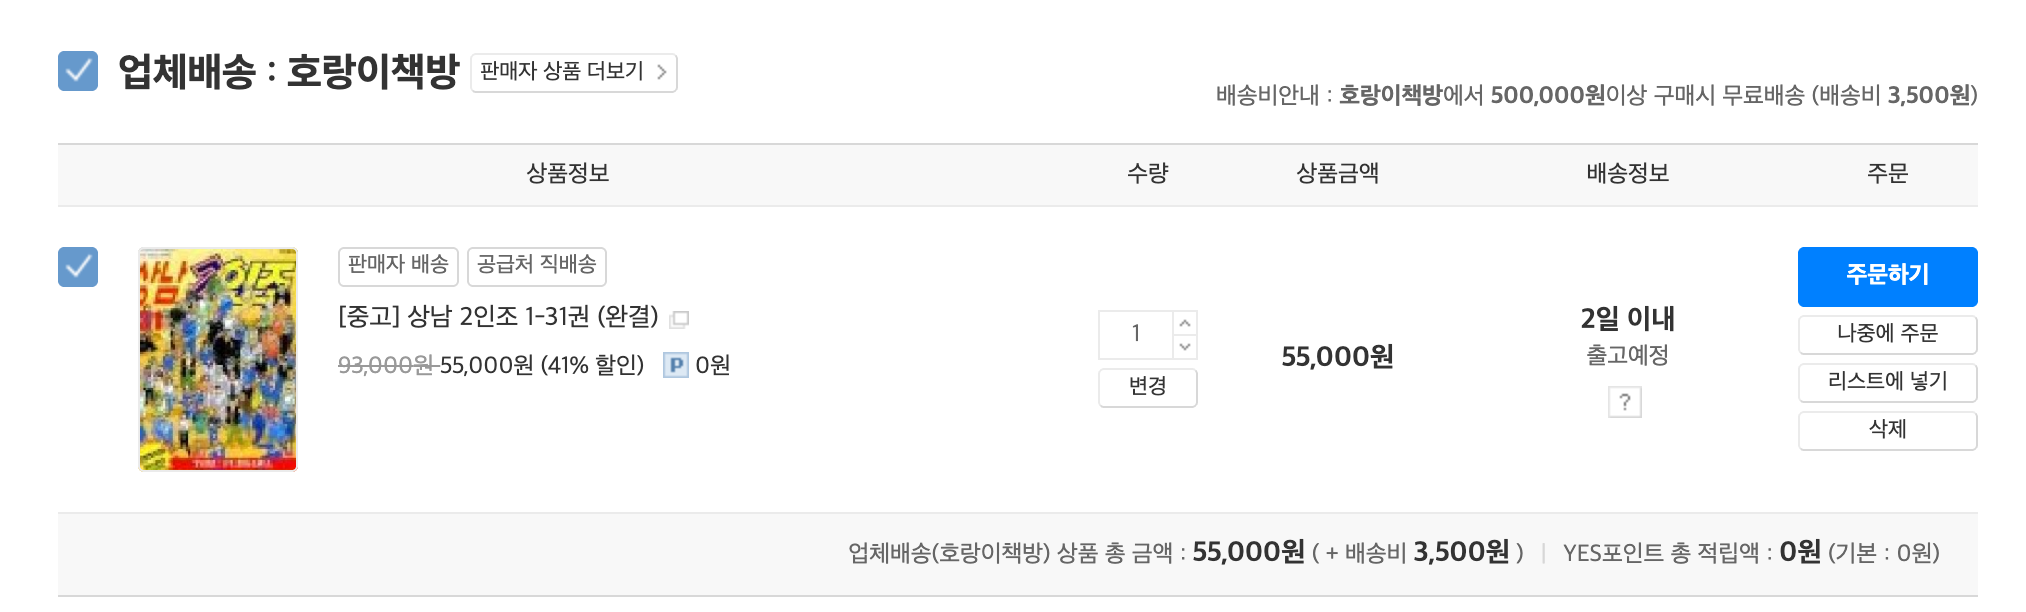Click the 판매자 배송 tag label
The height and width of the screenshot is (612, 2026).
click(x=398, y=265)
